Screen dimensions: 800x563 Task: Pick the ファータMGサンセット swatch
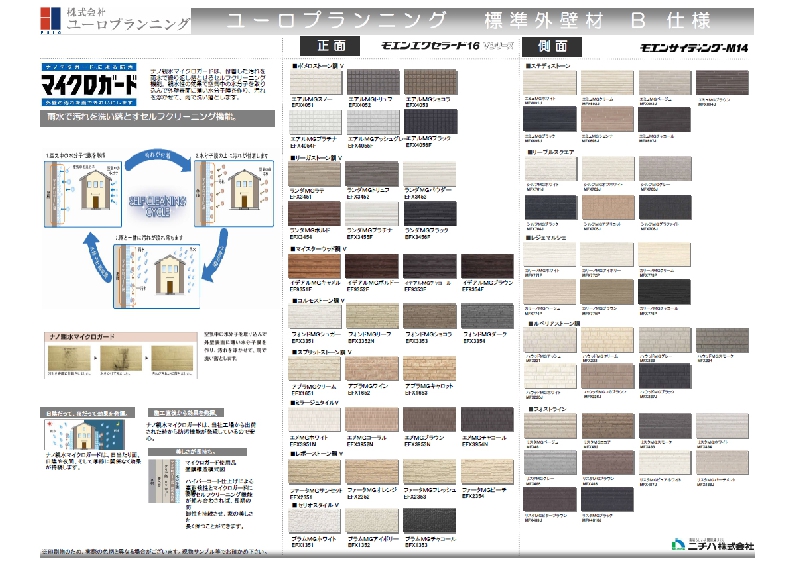(314, 472)
